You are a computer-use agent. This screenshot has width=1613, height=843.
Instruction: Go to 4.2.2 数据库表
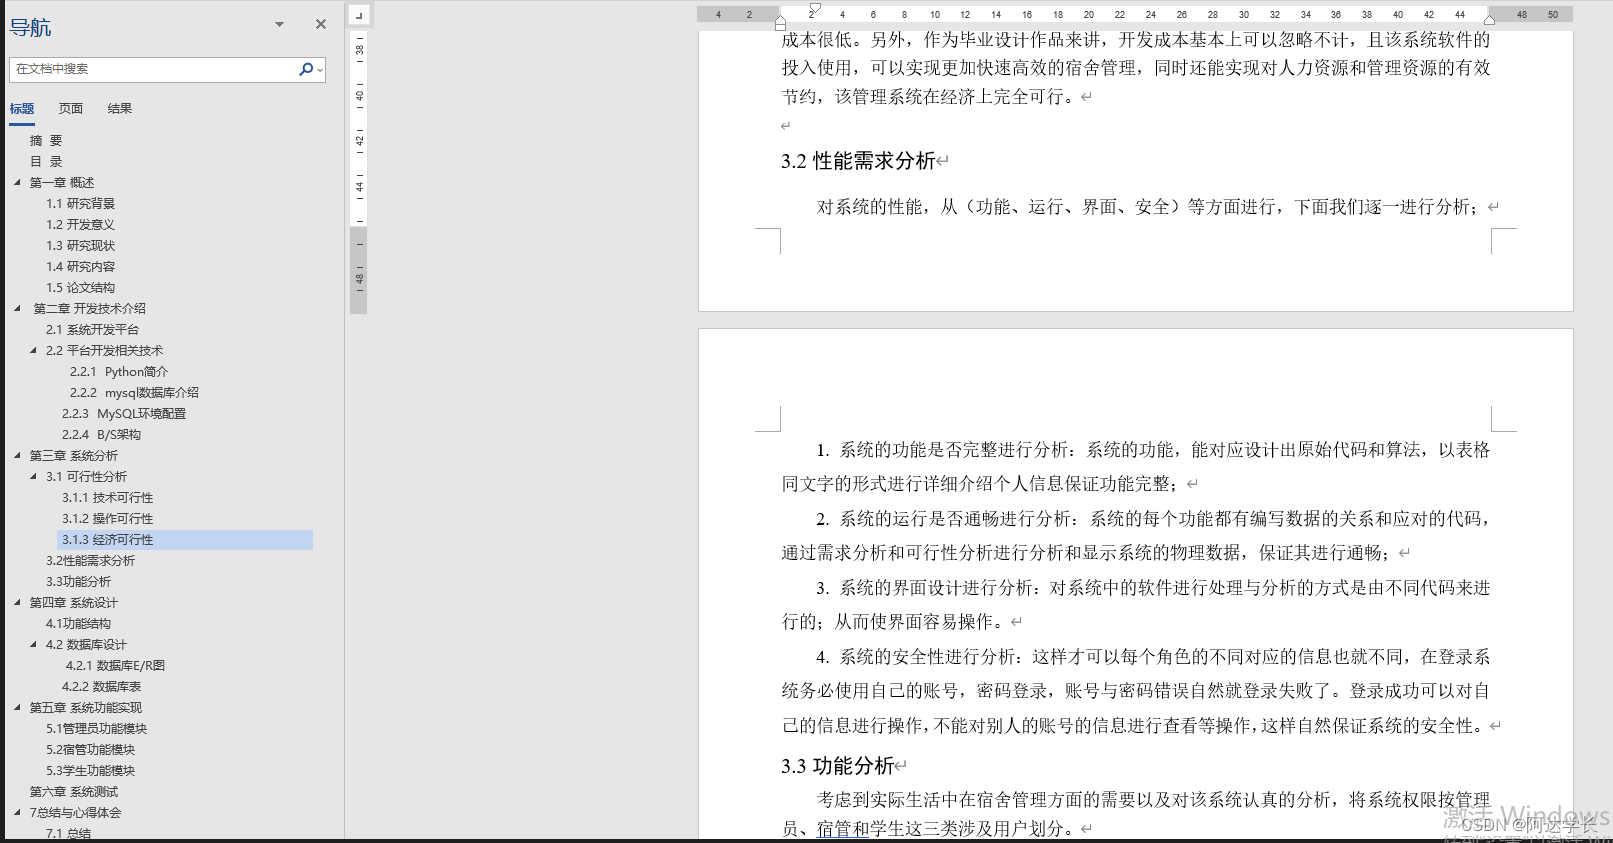pos(101,686)
